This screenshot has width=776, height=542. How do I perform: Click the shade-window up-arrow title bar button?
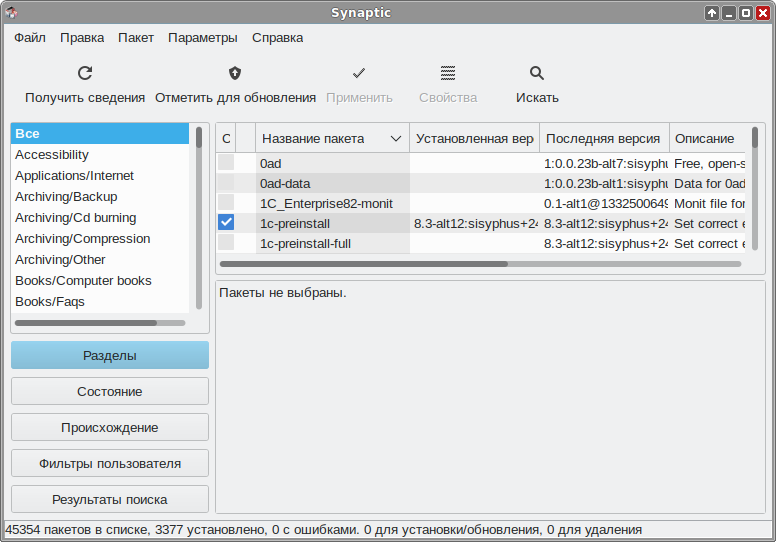[x=712, y=13]
